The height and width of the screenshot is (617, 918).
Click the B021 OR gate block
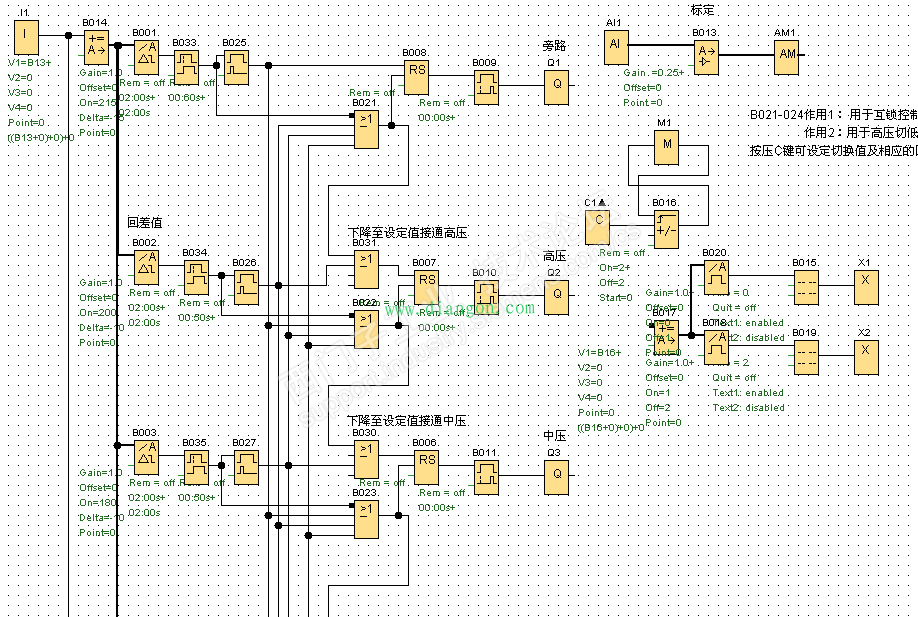point(366,127)
